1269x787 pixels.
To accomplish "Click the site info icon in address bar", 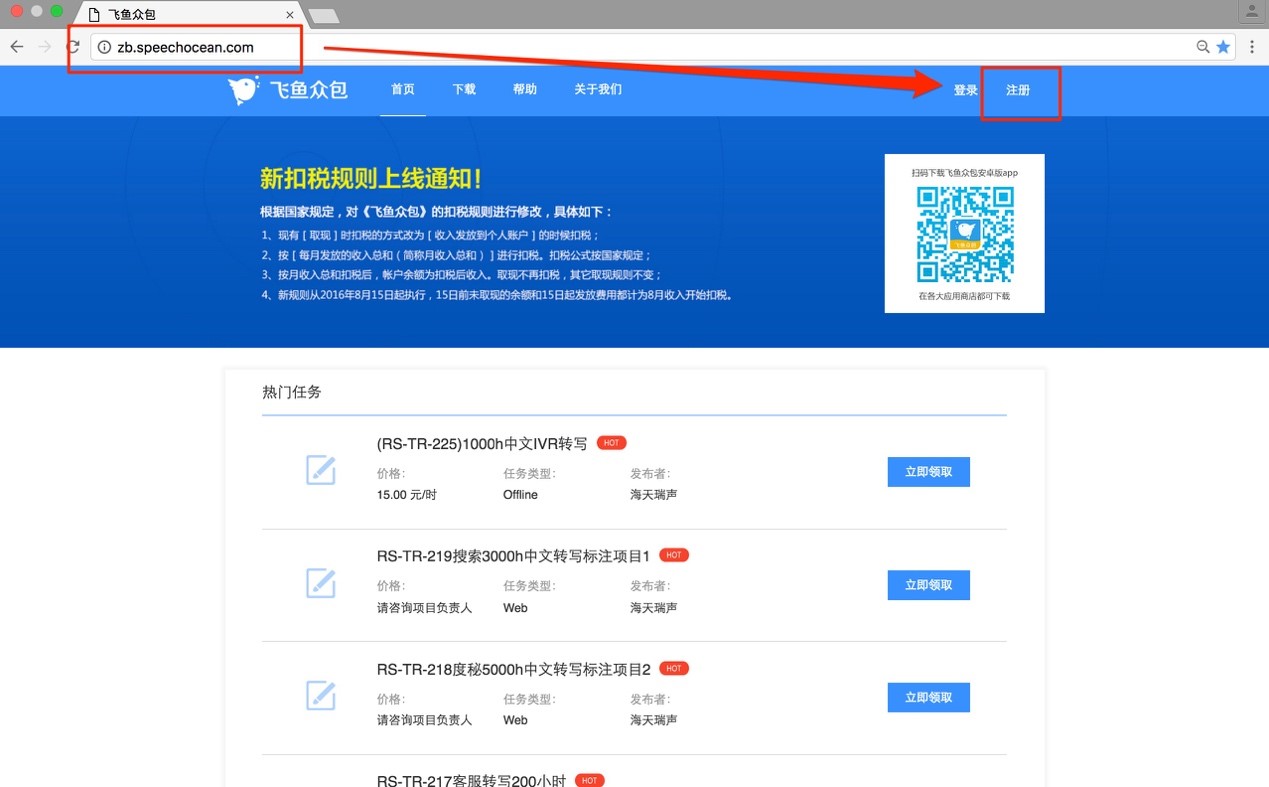I will 104,47.
